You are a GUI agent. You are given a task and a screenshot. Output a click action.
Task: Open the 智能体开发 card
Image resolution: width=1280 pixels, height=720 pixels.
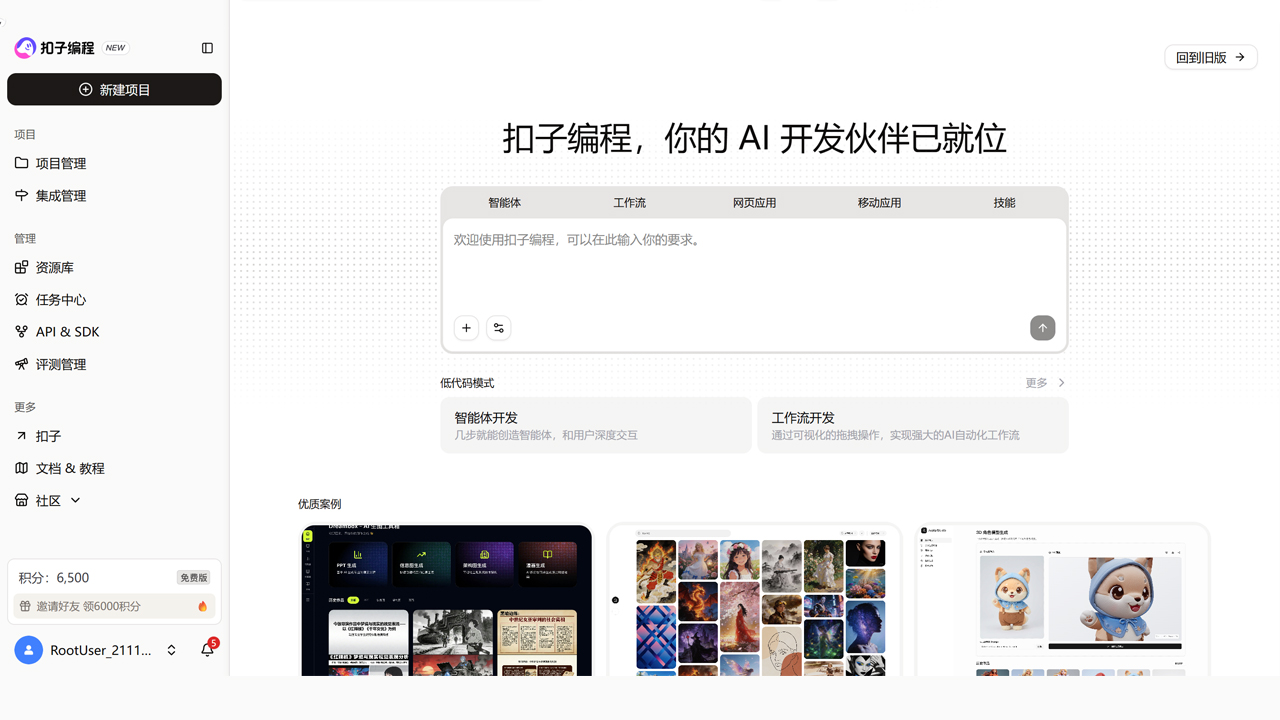coord(596,425)
